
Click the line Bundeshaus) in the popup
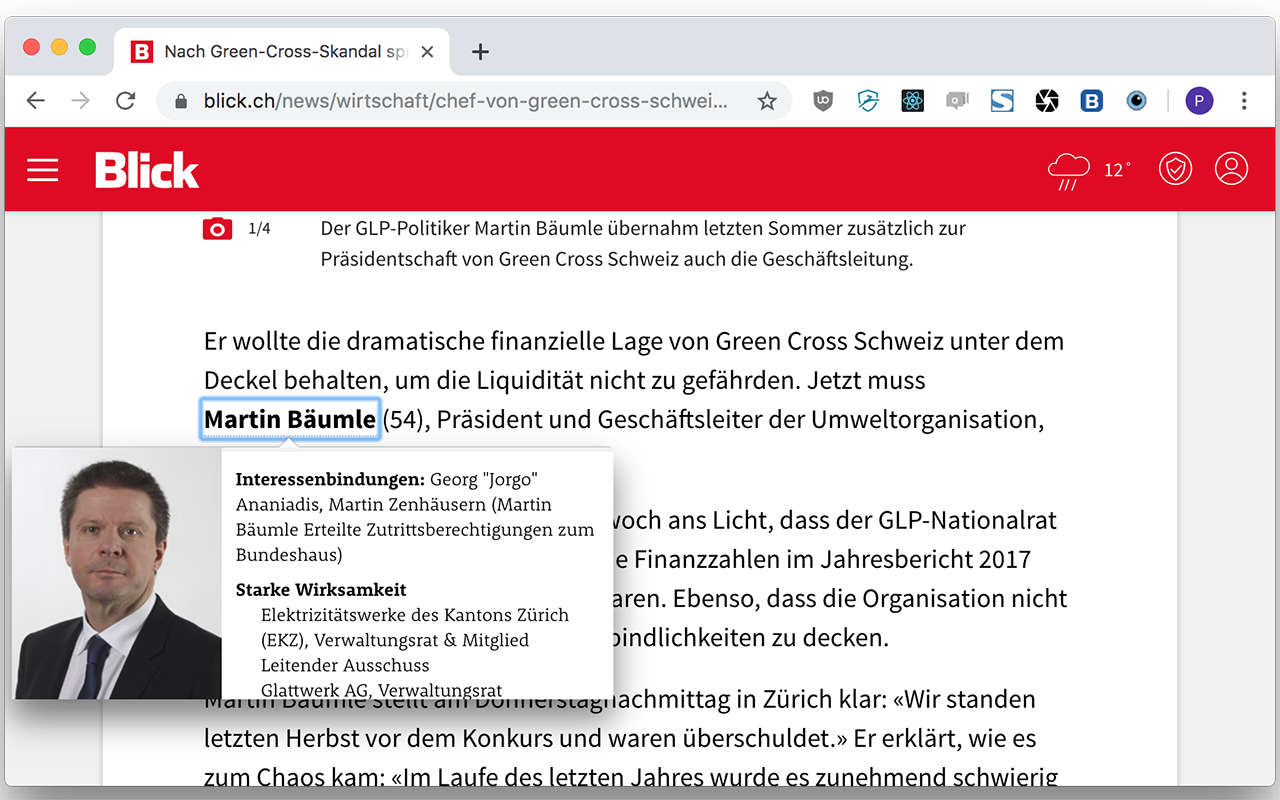(x=289, y=554)
